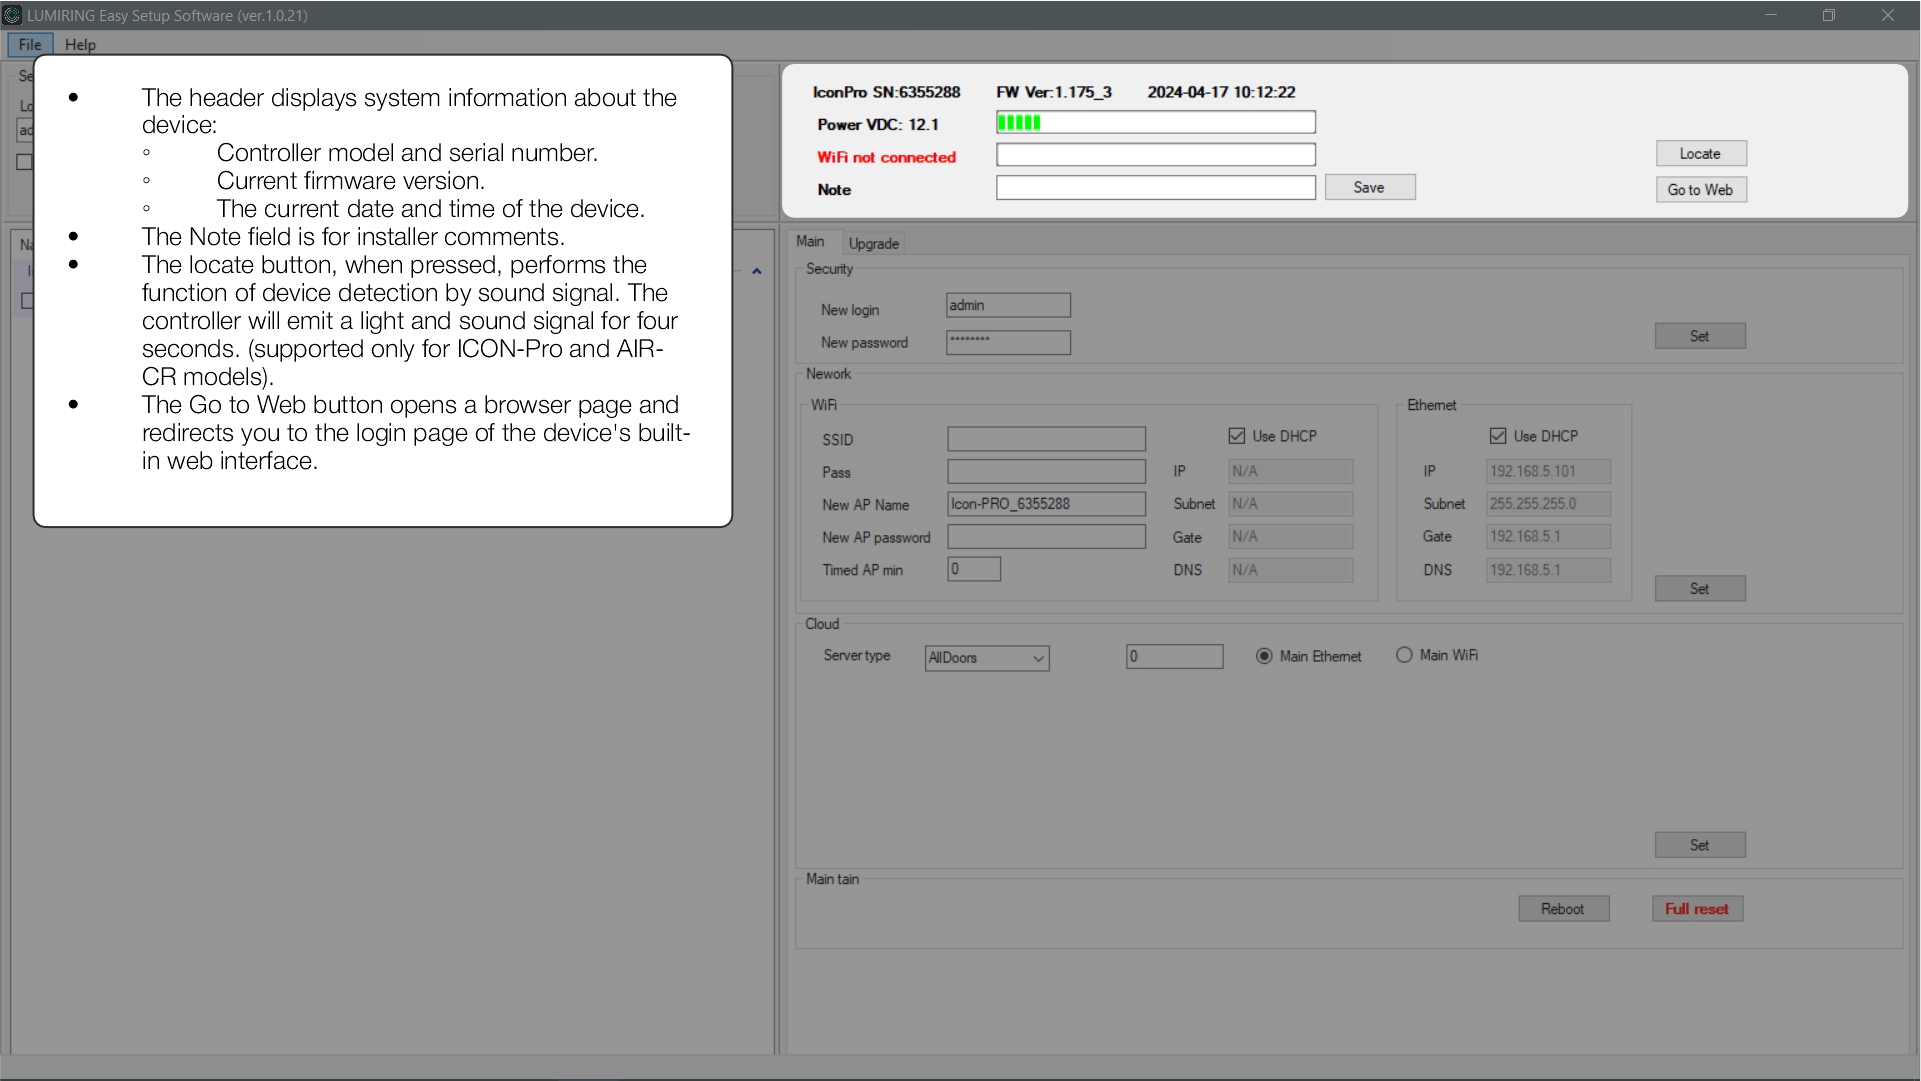
Task: Apply Cloud settings with Set button
Action: tap(1699, 845)
